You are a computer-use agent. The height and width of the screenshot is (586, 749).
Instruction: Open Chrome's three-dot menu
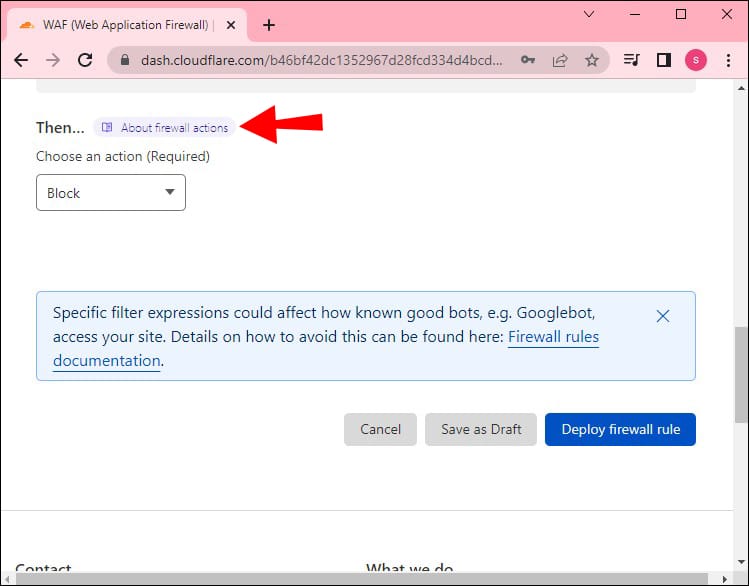(x=728, y=60)
